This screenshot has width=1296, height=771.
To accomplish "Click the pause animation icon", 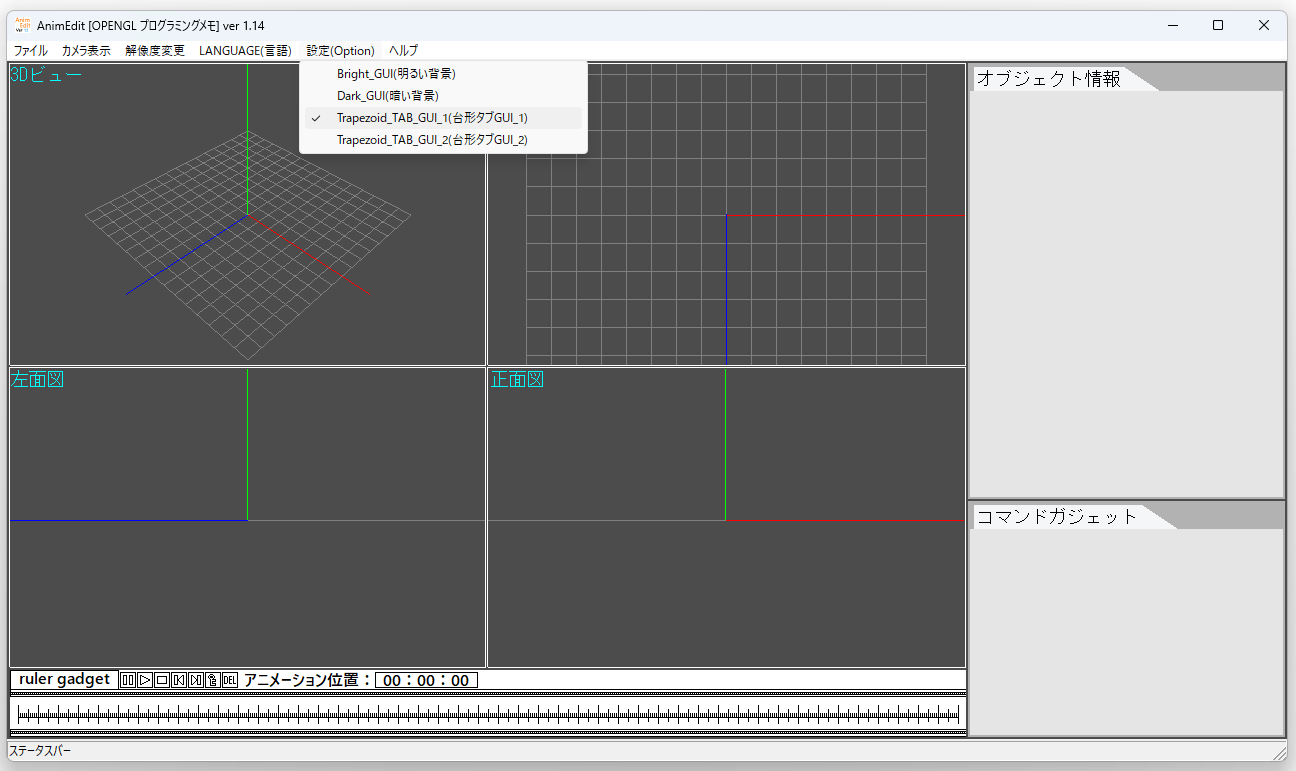I will pos(128,680).
